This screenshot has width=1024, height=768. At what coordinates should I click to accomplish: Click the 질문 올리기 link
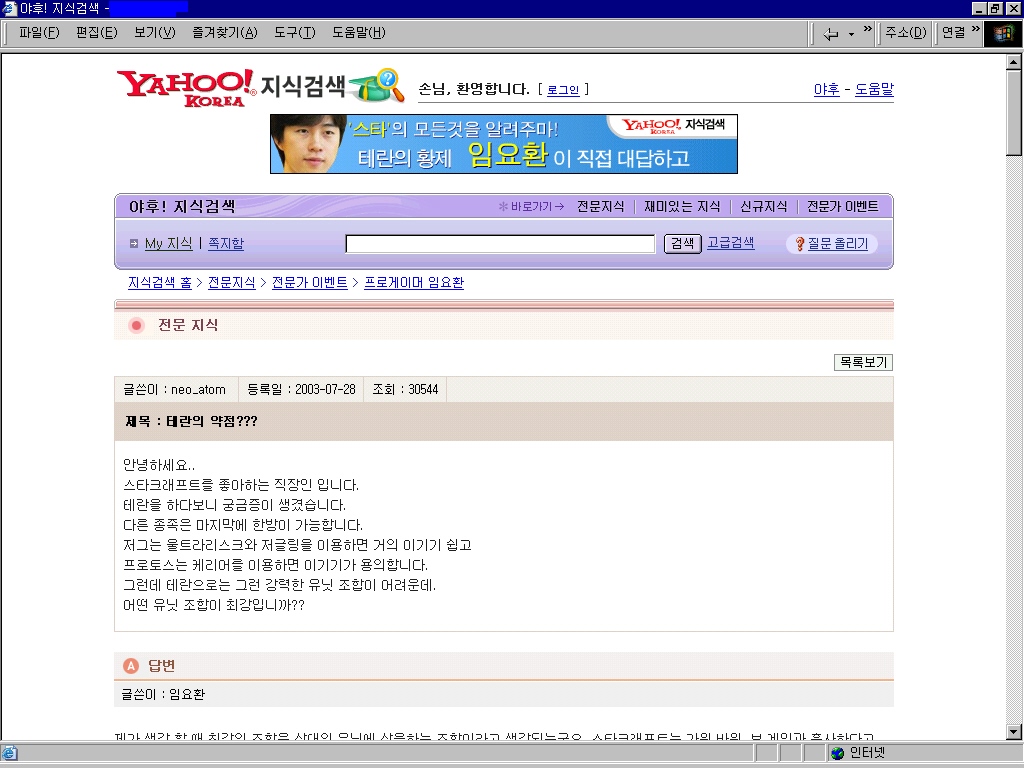(838, 244)
